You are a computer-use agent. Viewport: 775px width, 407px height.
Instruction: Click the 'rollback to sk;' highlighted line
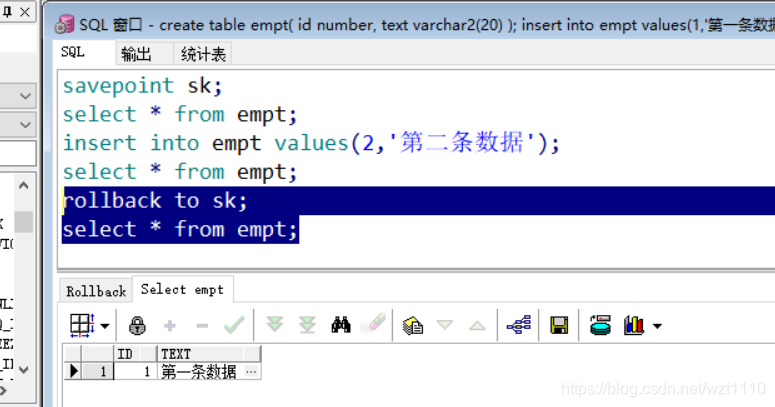click(155, 201)
